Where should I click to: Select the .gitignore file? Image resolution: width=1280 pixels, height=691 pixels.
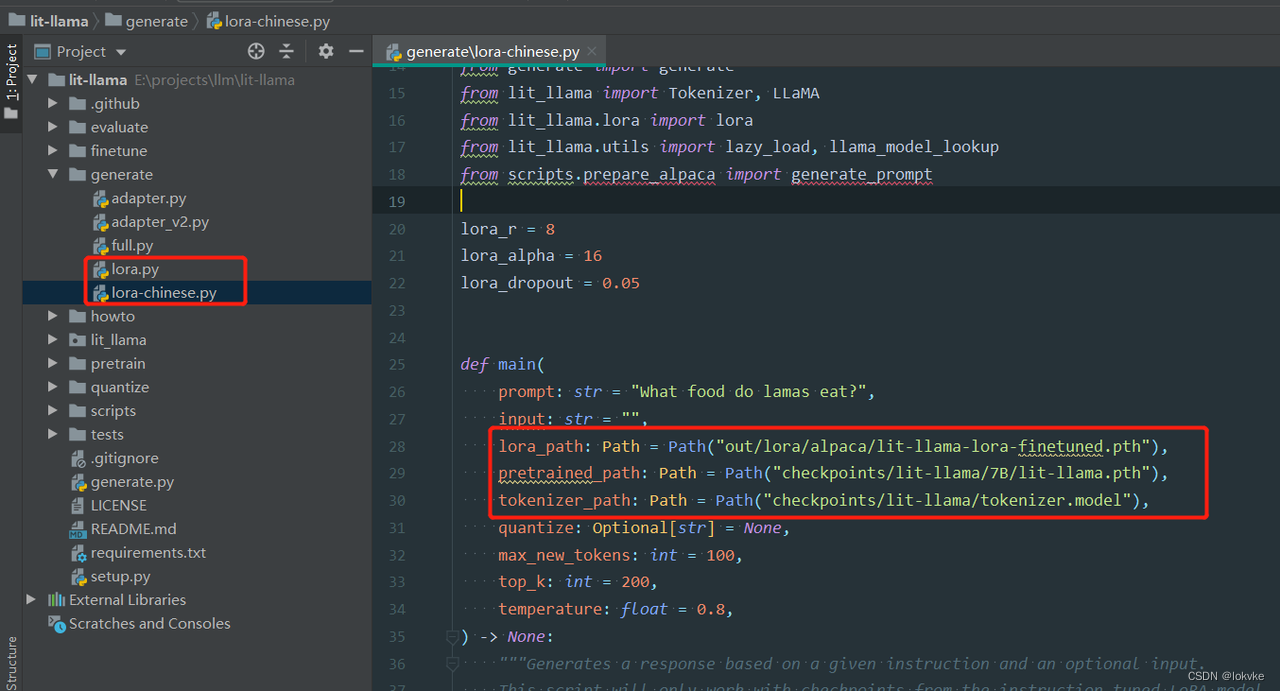pos(124,458)
